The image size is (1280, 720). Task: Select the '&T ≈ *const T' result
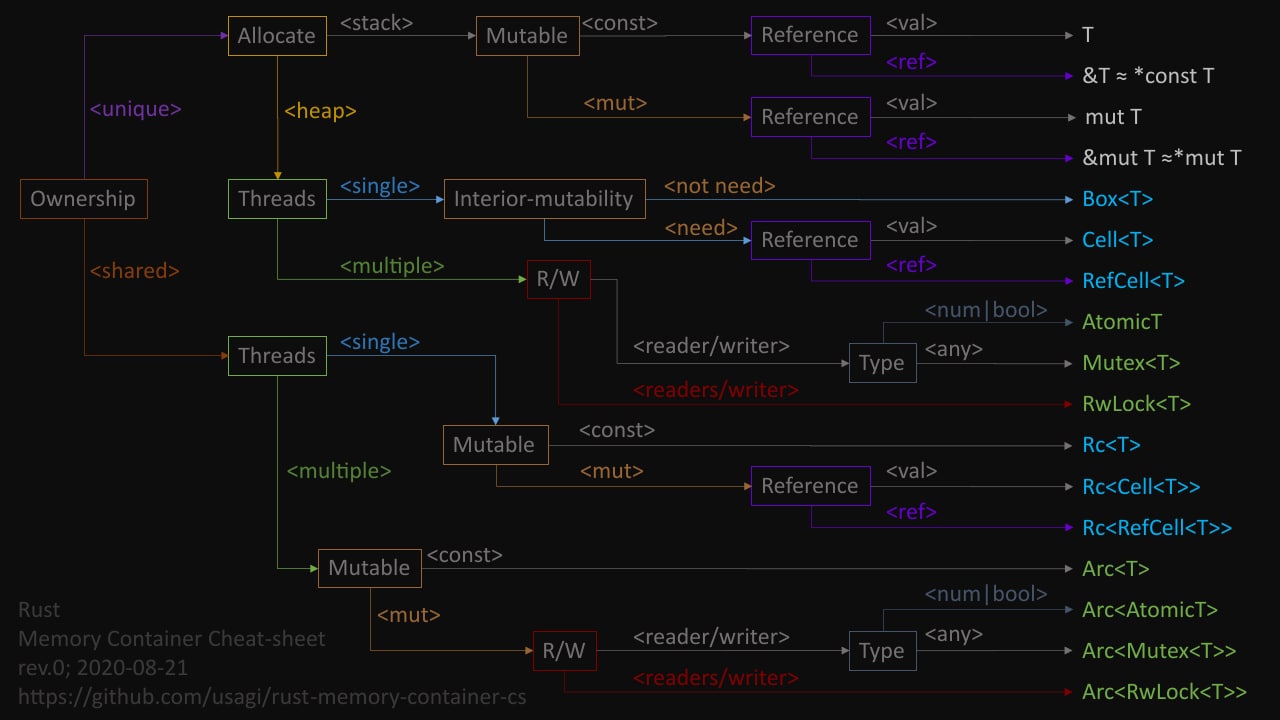tap(1148, 76)
